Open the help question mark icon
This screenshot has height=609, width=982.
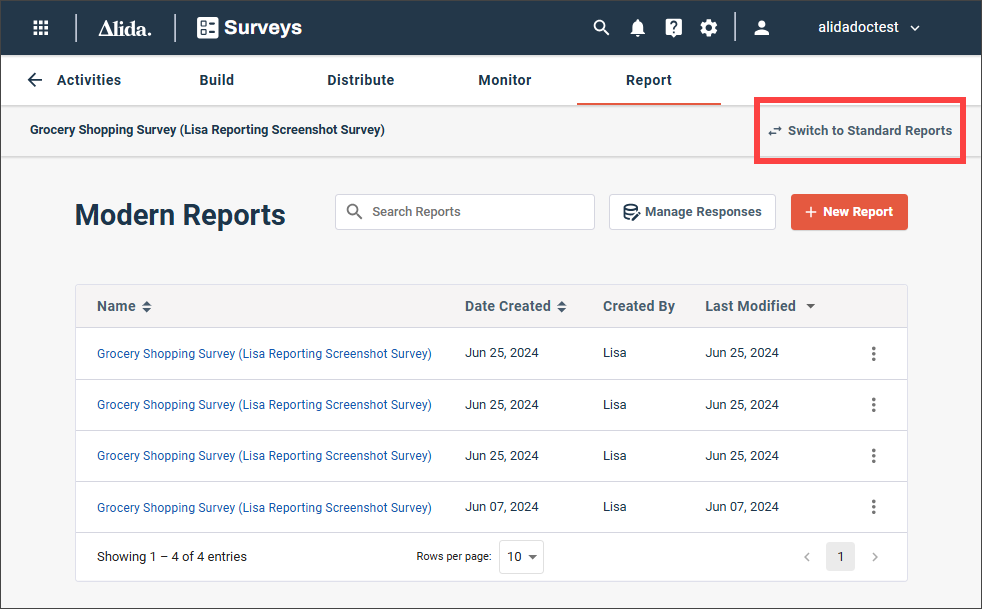[x=673, y=28]
